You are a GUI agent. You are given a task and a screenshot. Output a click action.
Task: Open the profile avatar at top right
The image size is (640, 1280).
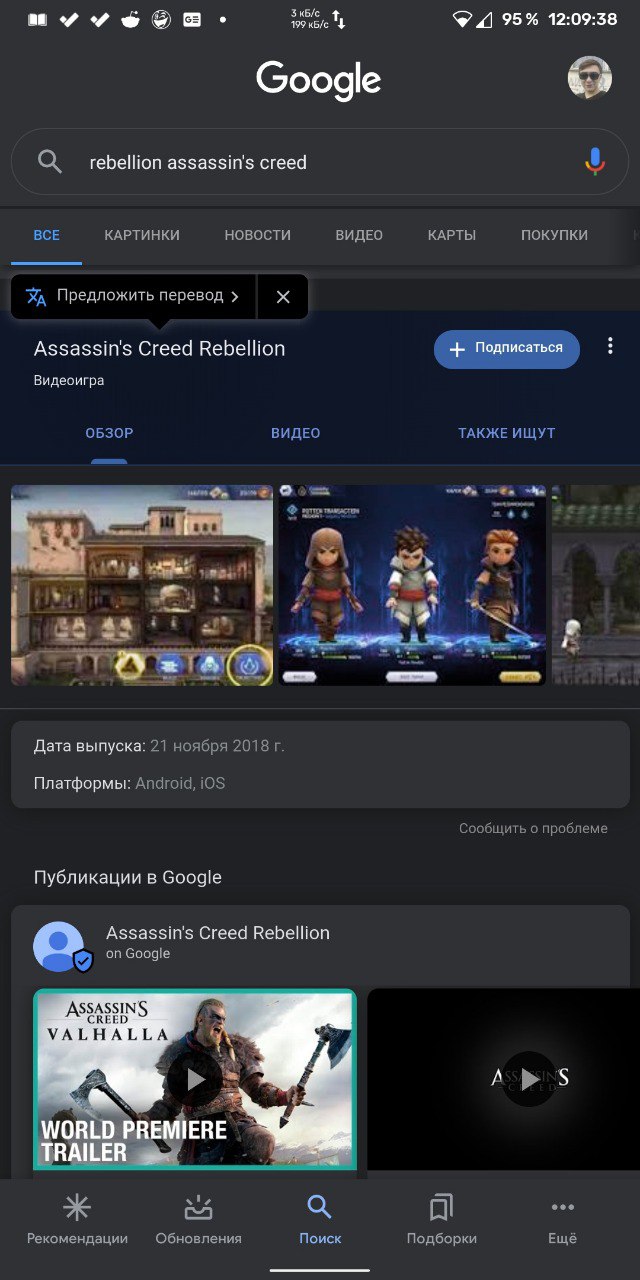click(x=590, y=78)
